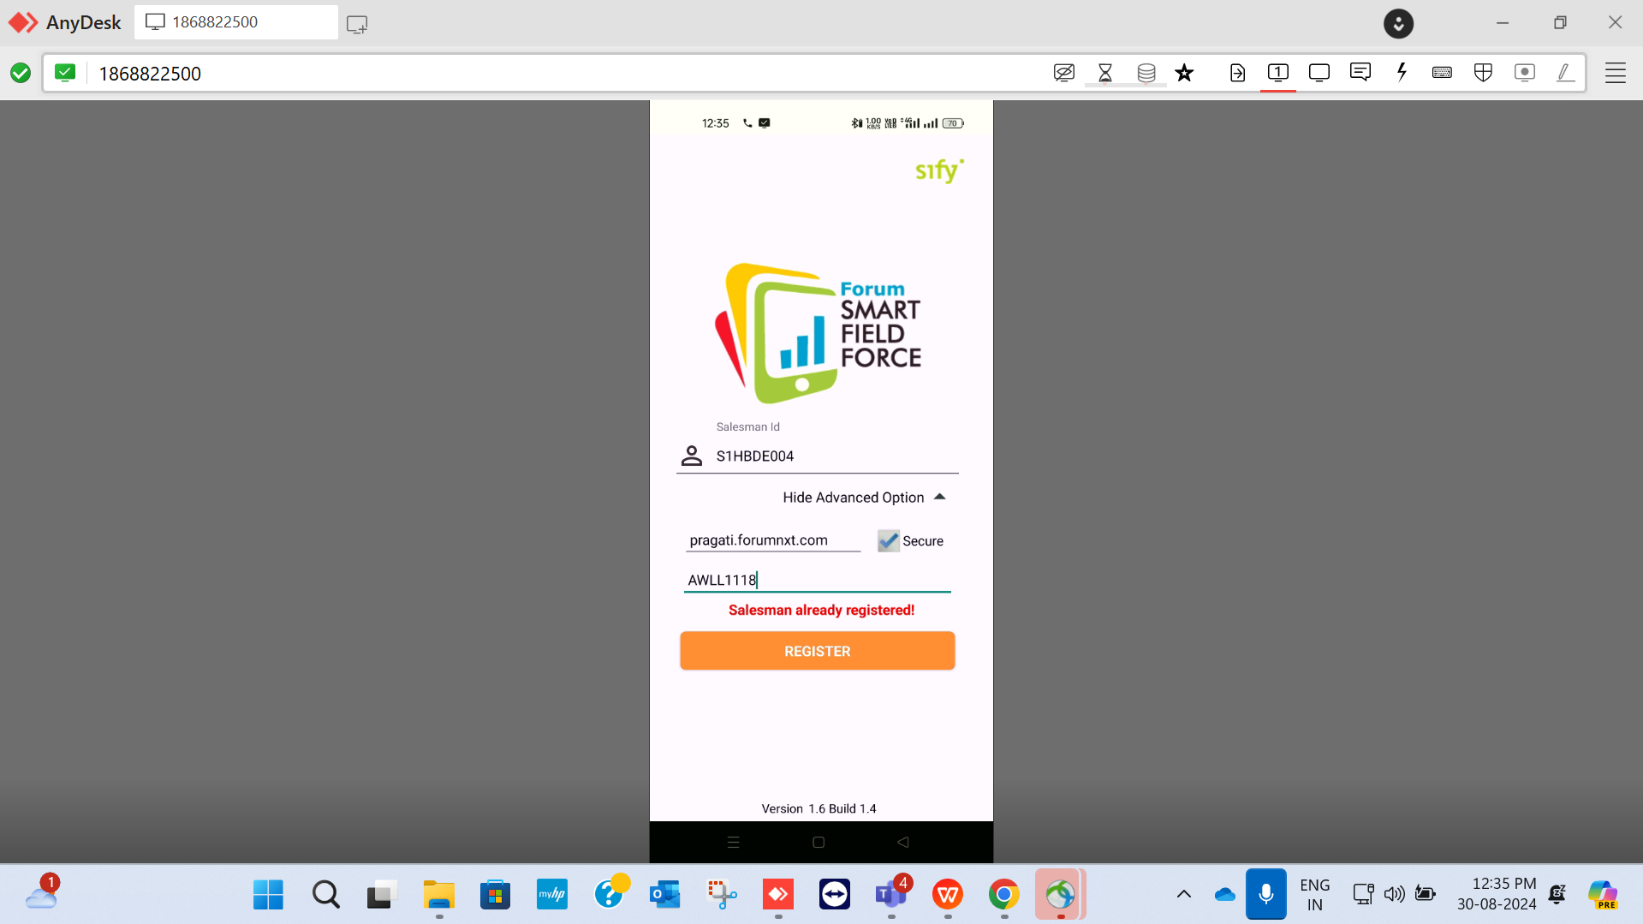Click the Salesman already registered! error text
Image resolution: width=1643 pixels, height=924 pixels.
click(x=821, y=610)
